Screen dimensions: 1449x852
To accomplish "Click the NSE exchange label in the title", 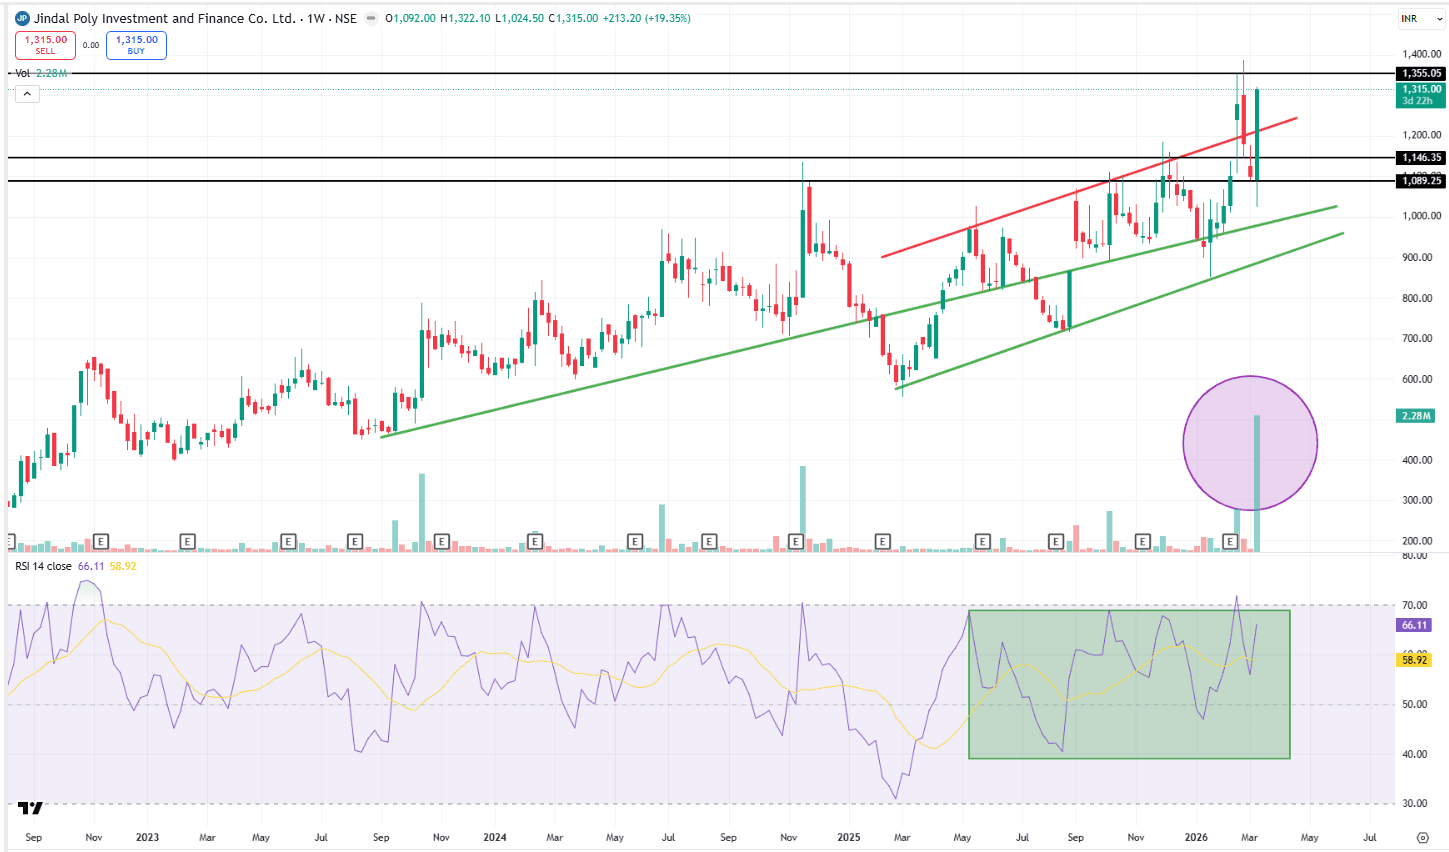I will tap(346, 18).
